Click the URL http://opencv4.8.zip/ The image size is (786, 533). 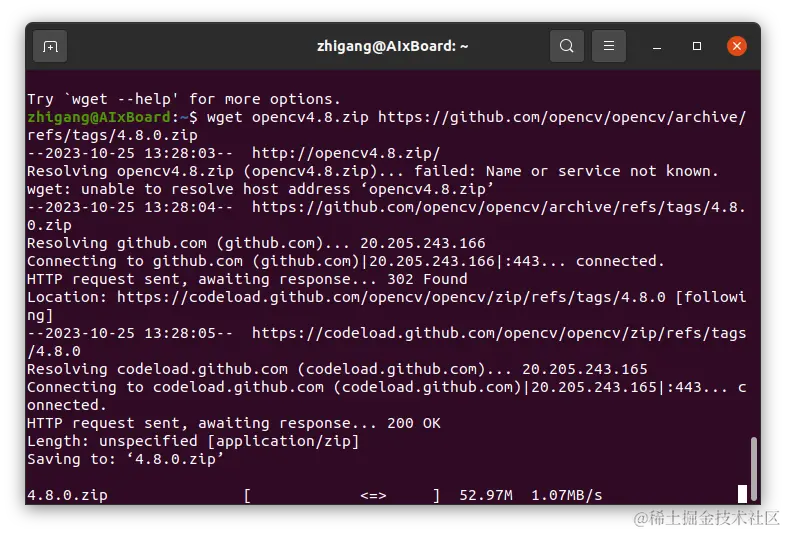pos(346,153)
